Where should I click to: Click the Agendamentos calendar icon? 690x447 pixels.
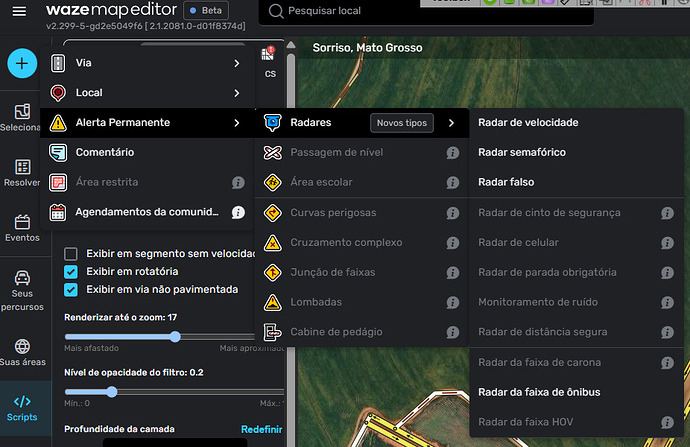tap(58, 213)
